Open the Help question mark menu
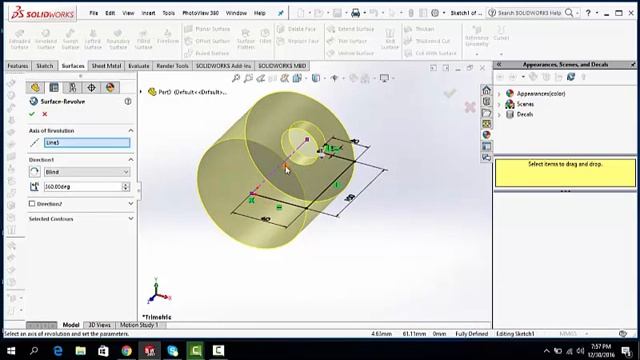640x360 pixels. click(588, 13)
